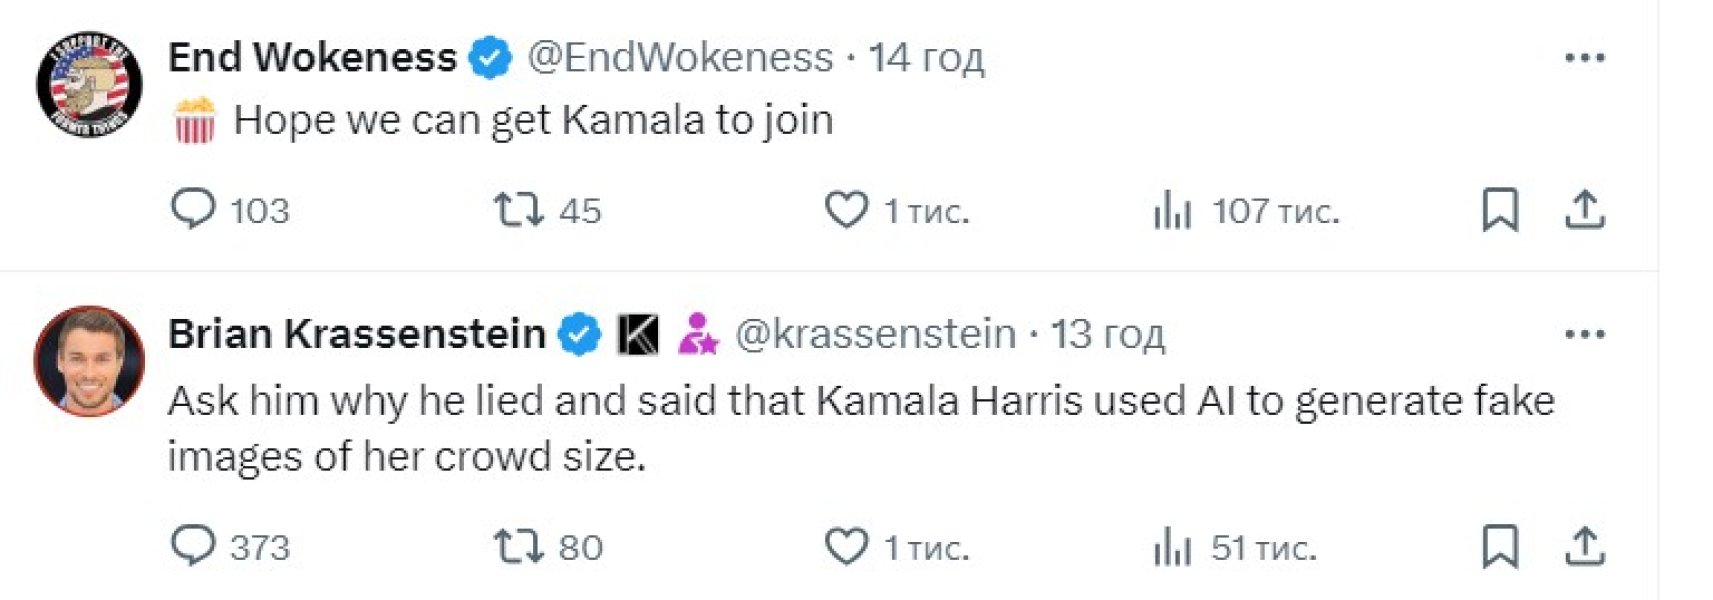Reply to End Wokeness tweet
Image resolution: width=1713 pixels, height=600 pixels.
193,210
